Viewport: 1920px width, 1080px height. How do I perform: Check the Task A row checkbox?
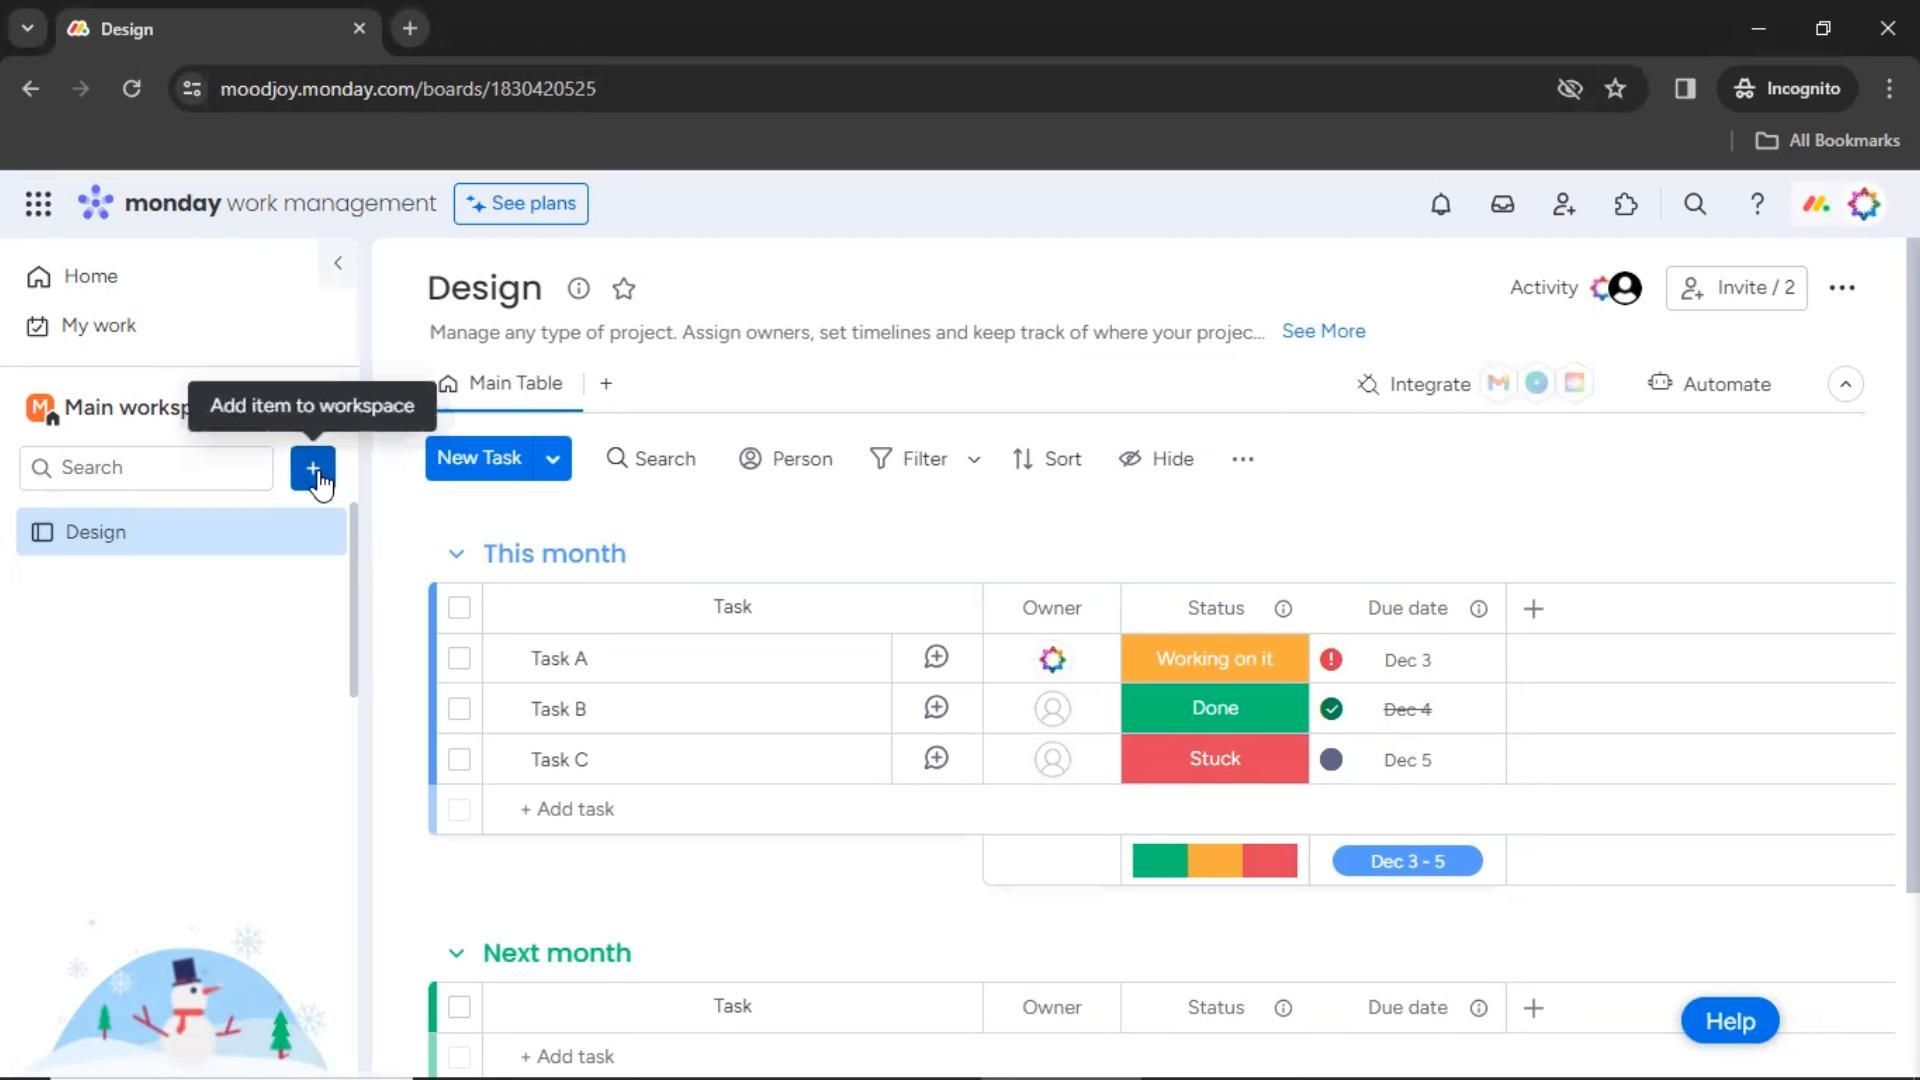coord(459,659)
